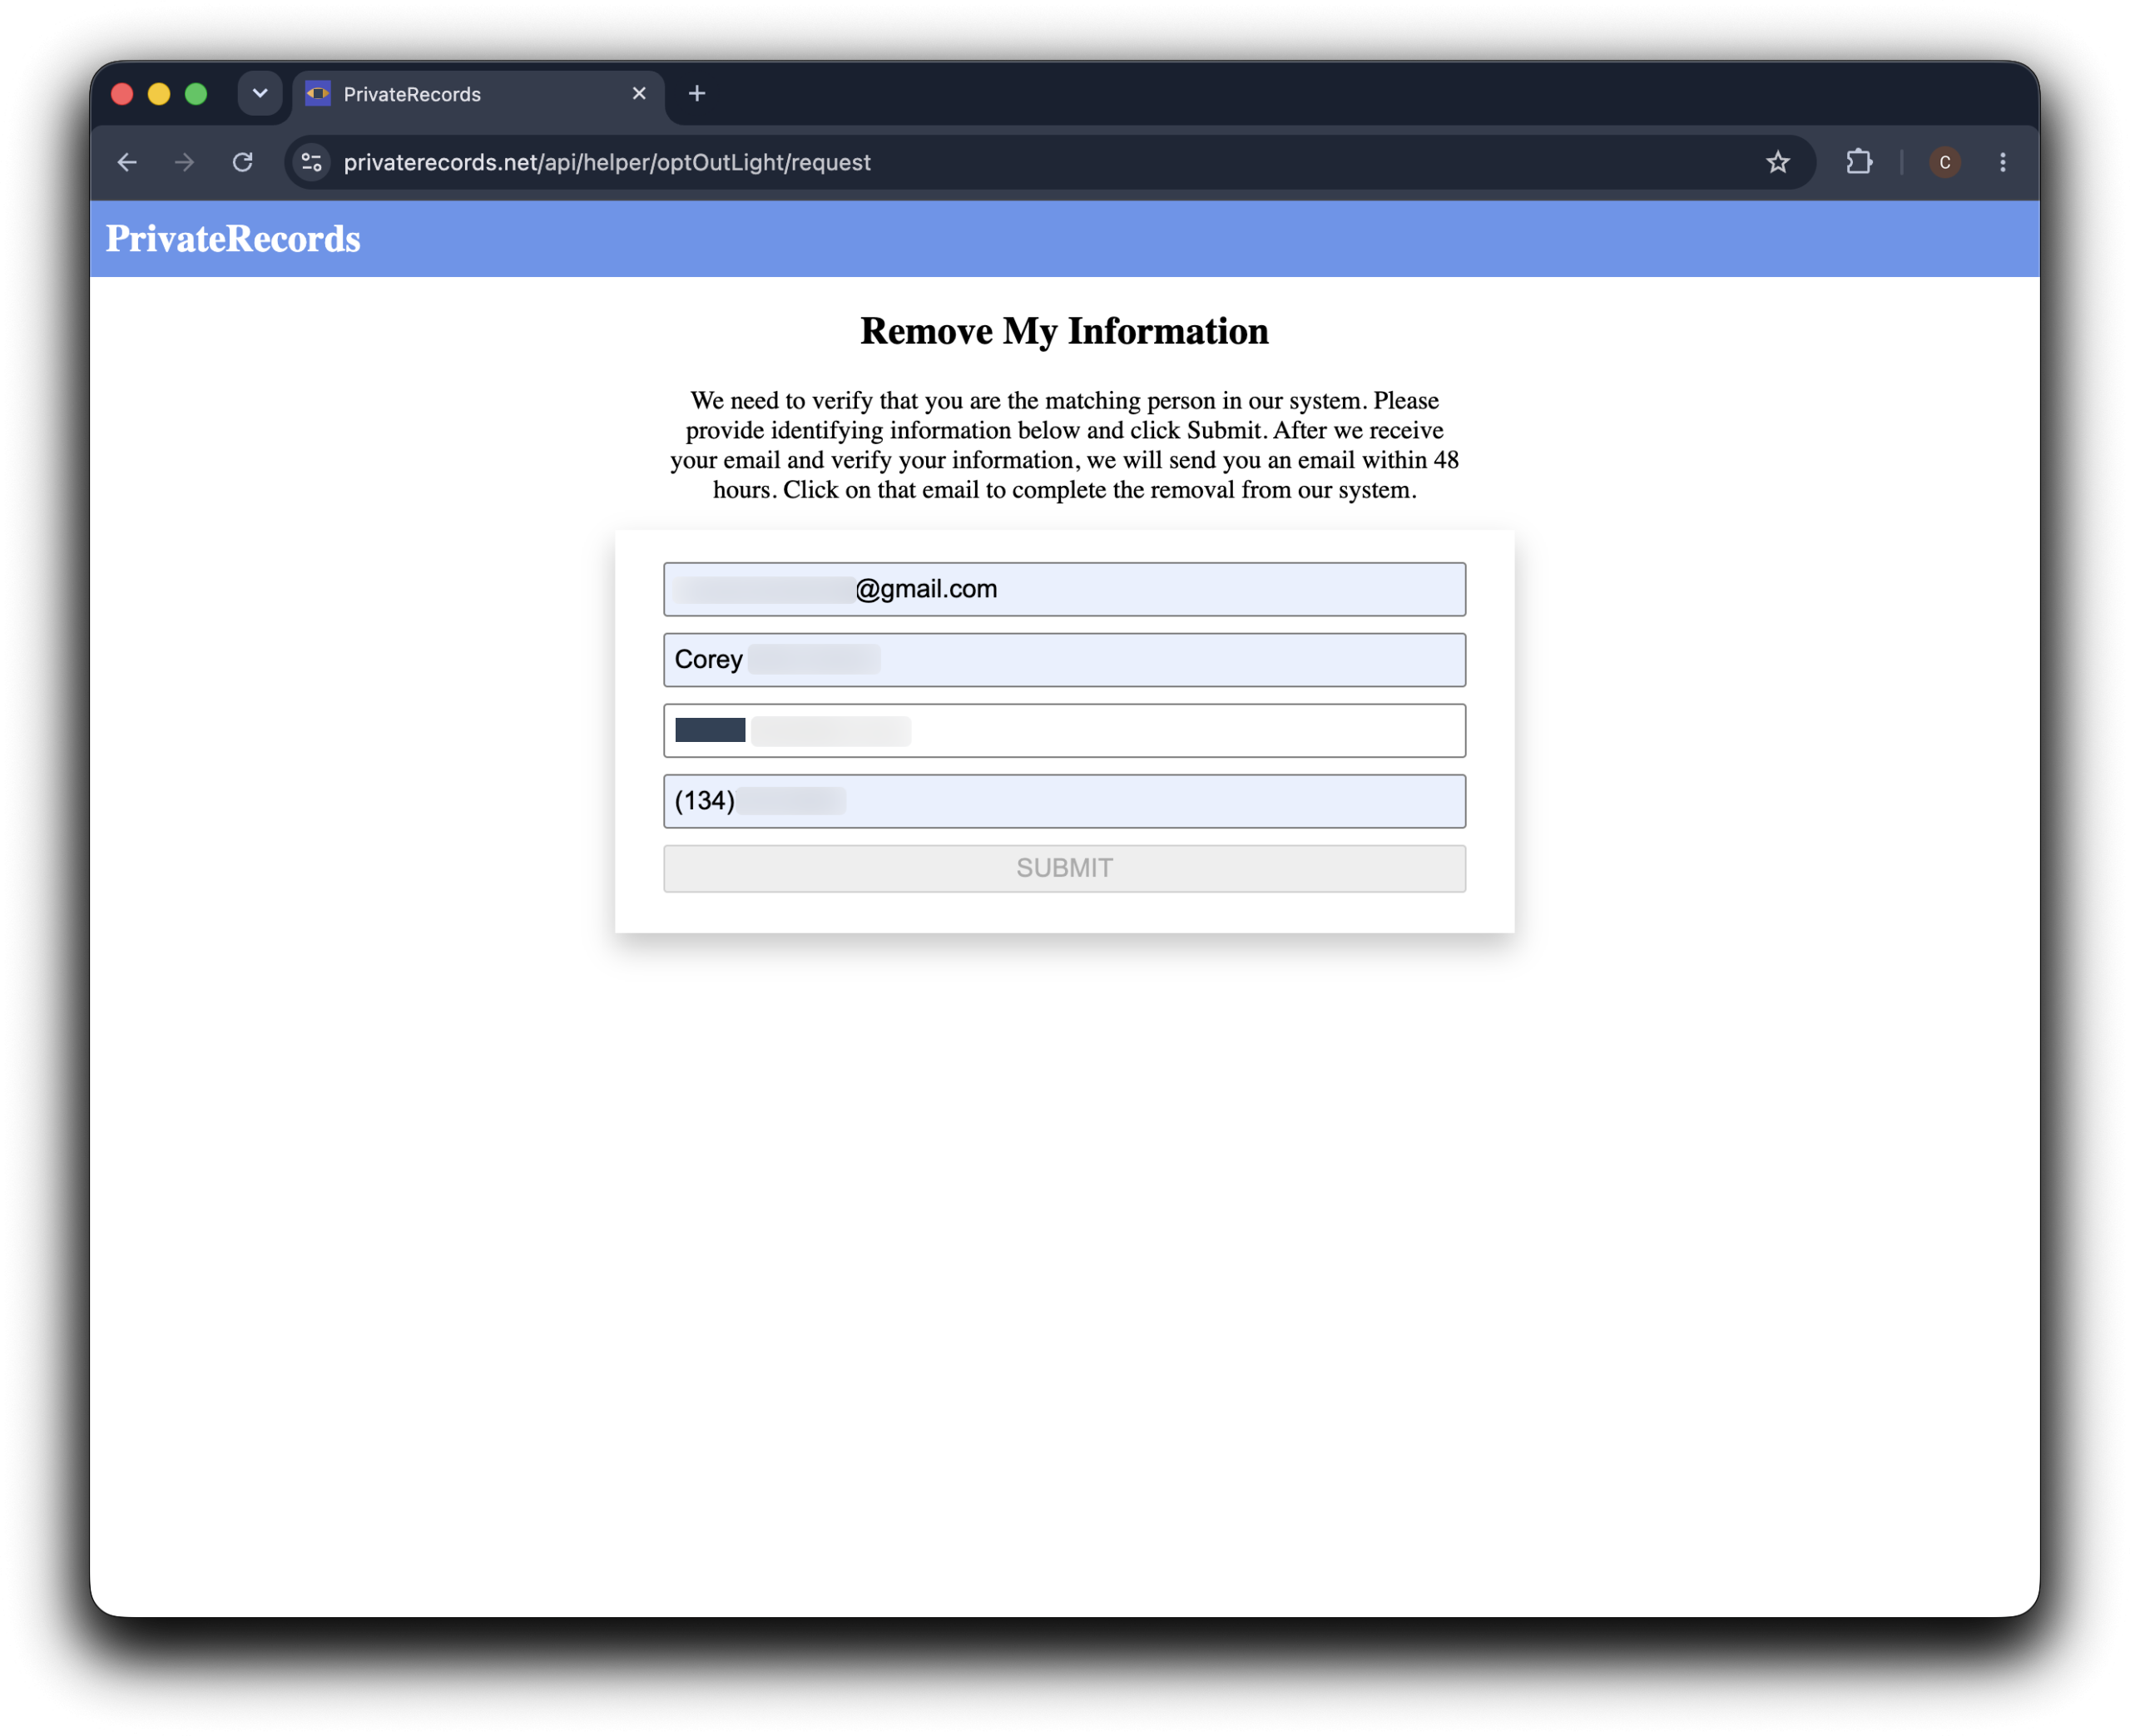2130x1736 pixels.
Task: Open a new tab with plus icon
Action: click(x=697, y=94)
